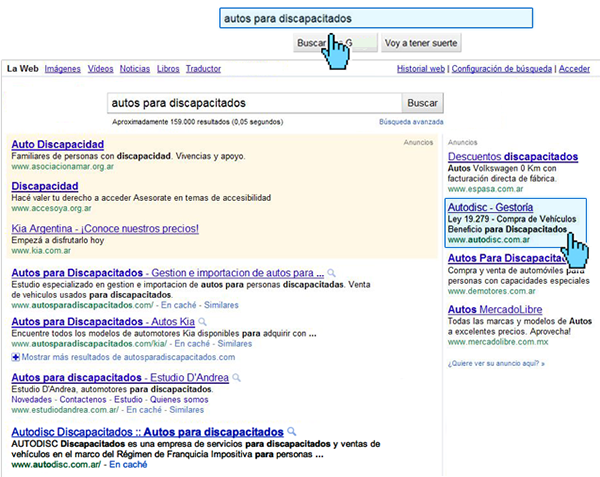The height and width of the screenshot is (477, 600).
Task: Click 'Aproximadamente 159.000 resultados' text
Action: coord(197,122)
